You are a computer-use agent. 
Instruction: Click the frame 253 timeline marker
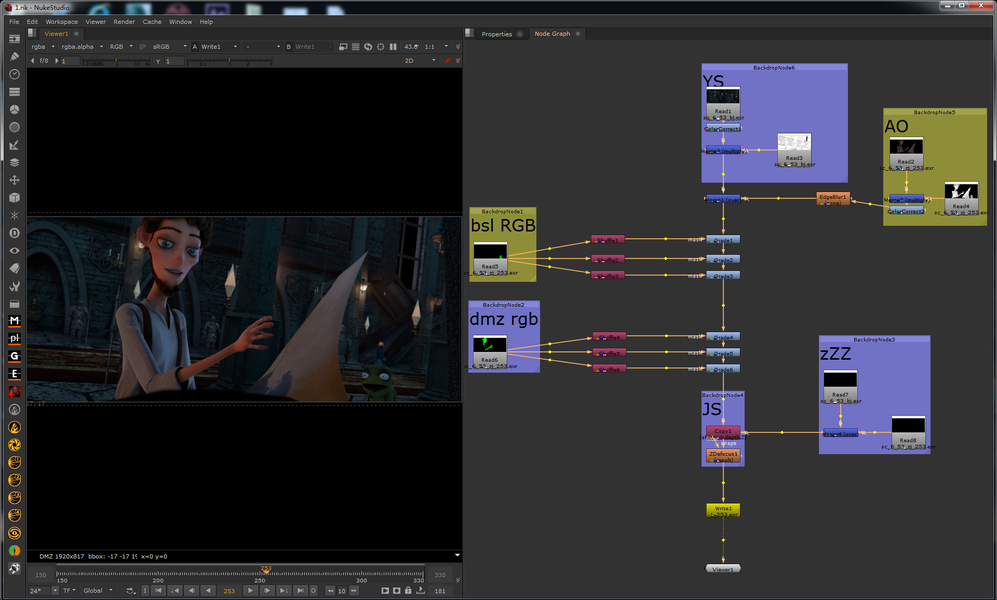266,569
